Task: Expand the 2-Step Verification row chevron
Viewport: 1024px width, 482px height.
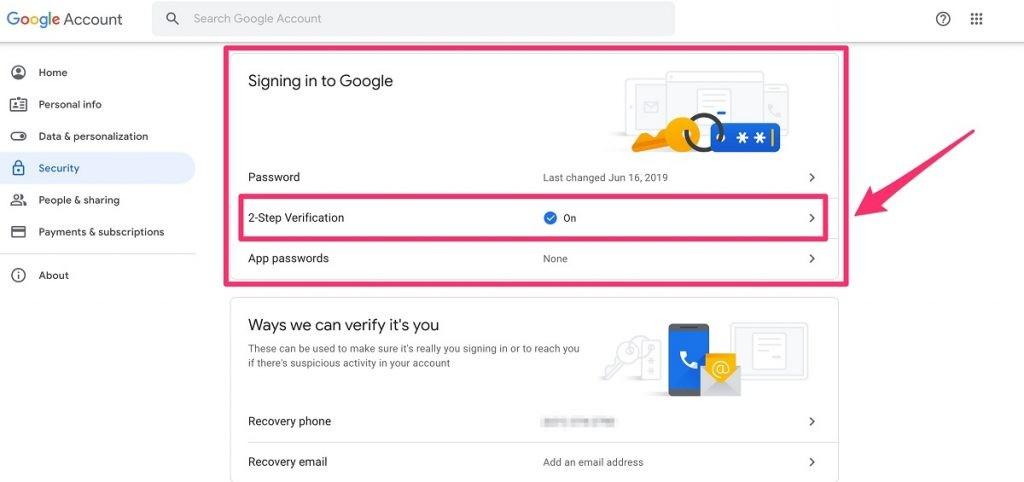Action: pyautogui.click(x=812, y=218)
